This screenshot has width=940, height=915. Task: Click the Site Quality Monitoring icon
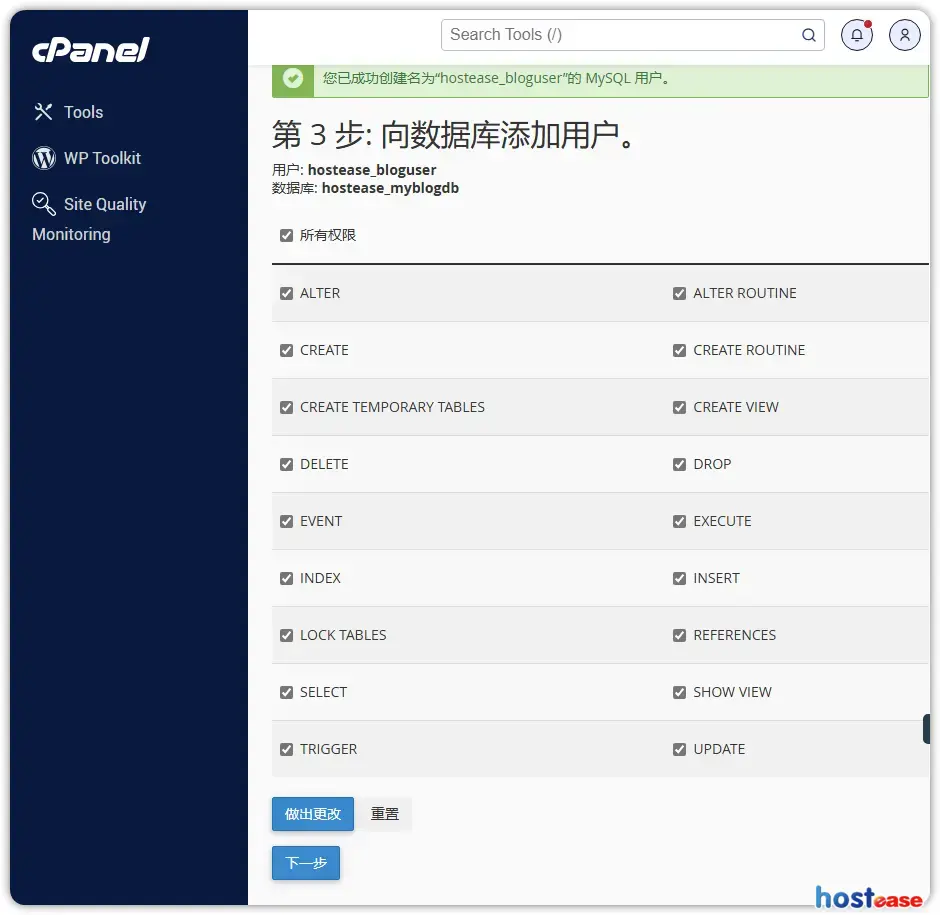tap(44, 204)
